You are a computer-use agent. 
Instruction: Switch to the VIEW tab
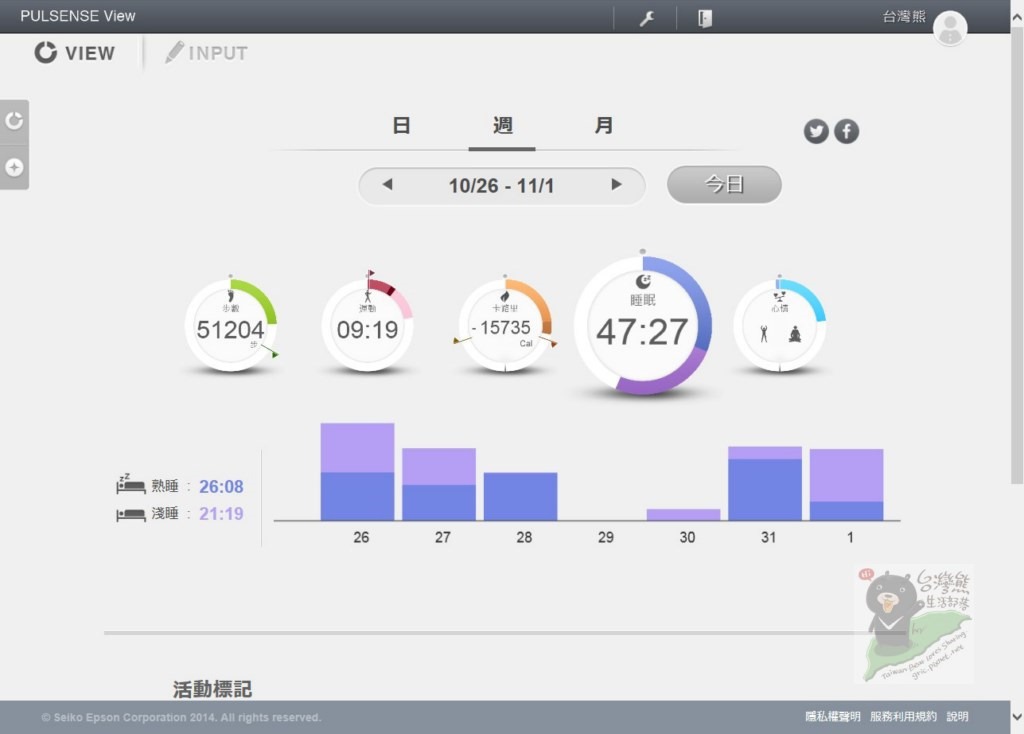(x=74, y=53)
